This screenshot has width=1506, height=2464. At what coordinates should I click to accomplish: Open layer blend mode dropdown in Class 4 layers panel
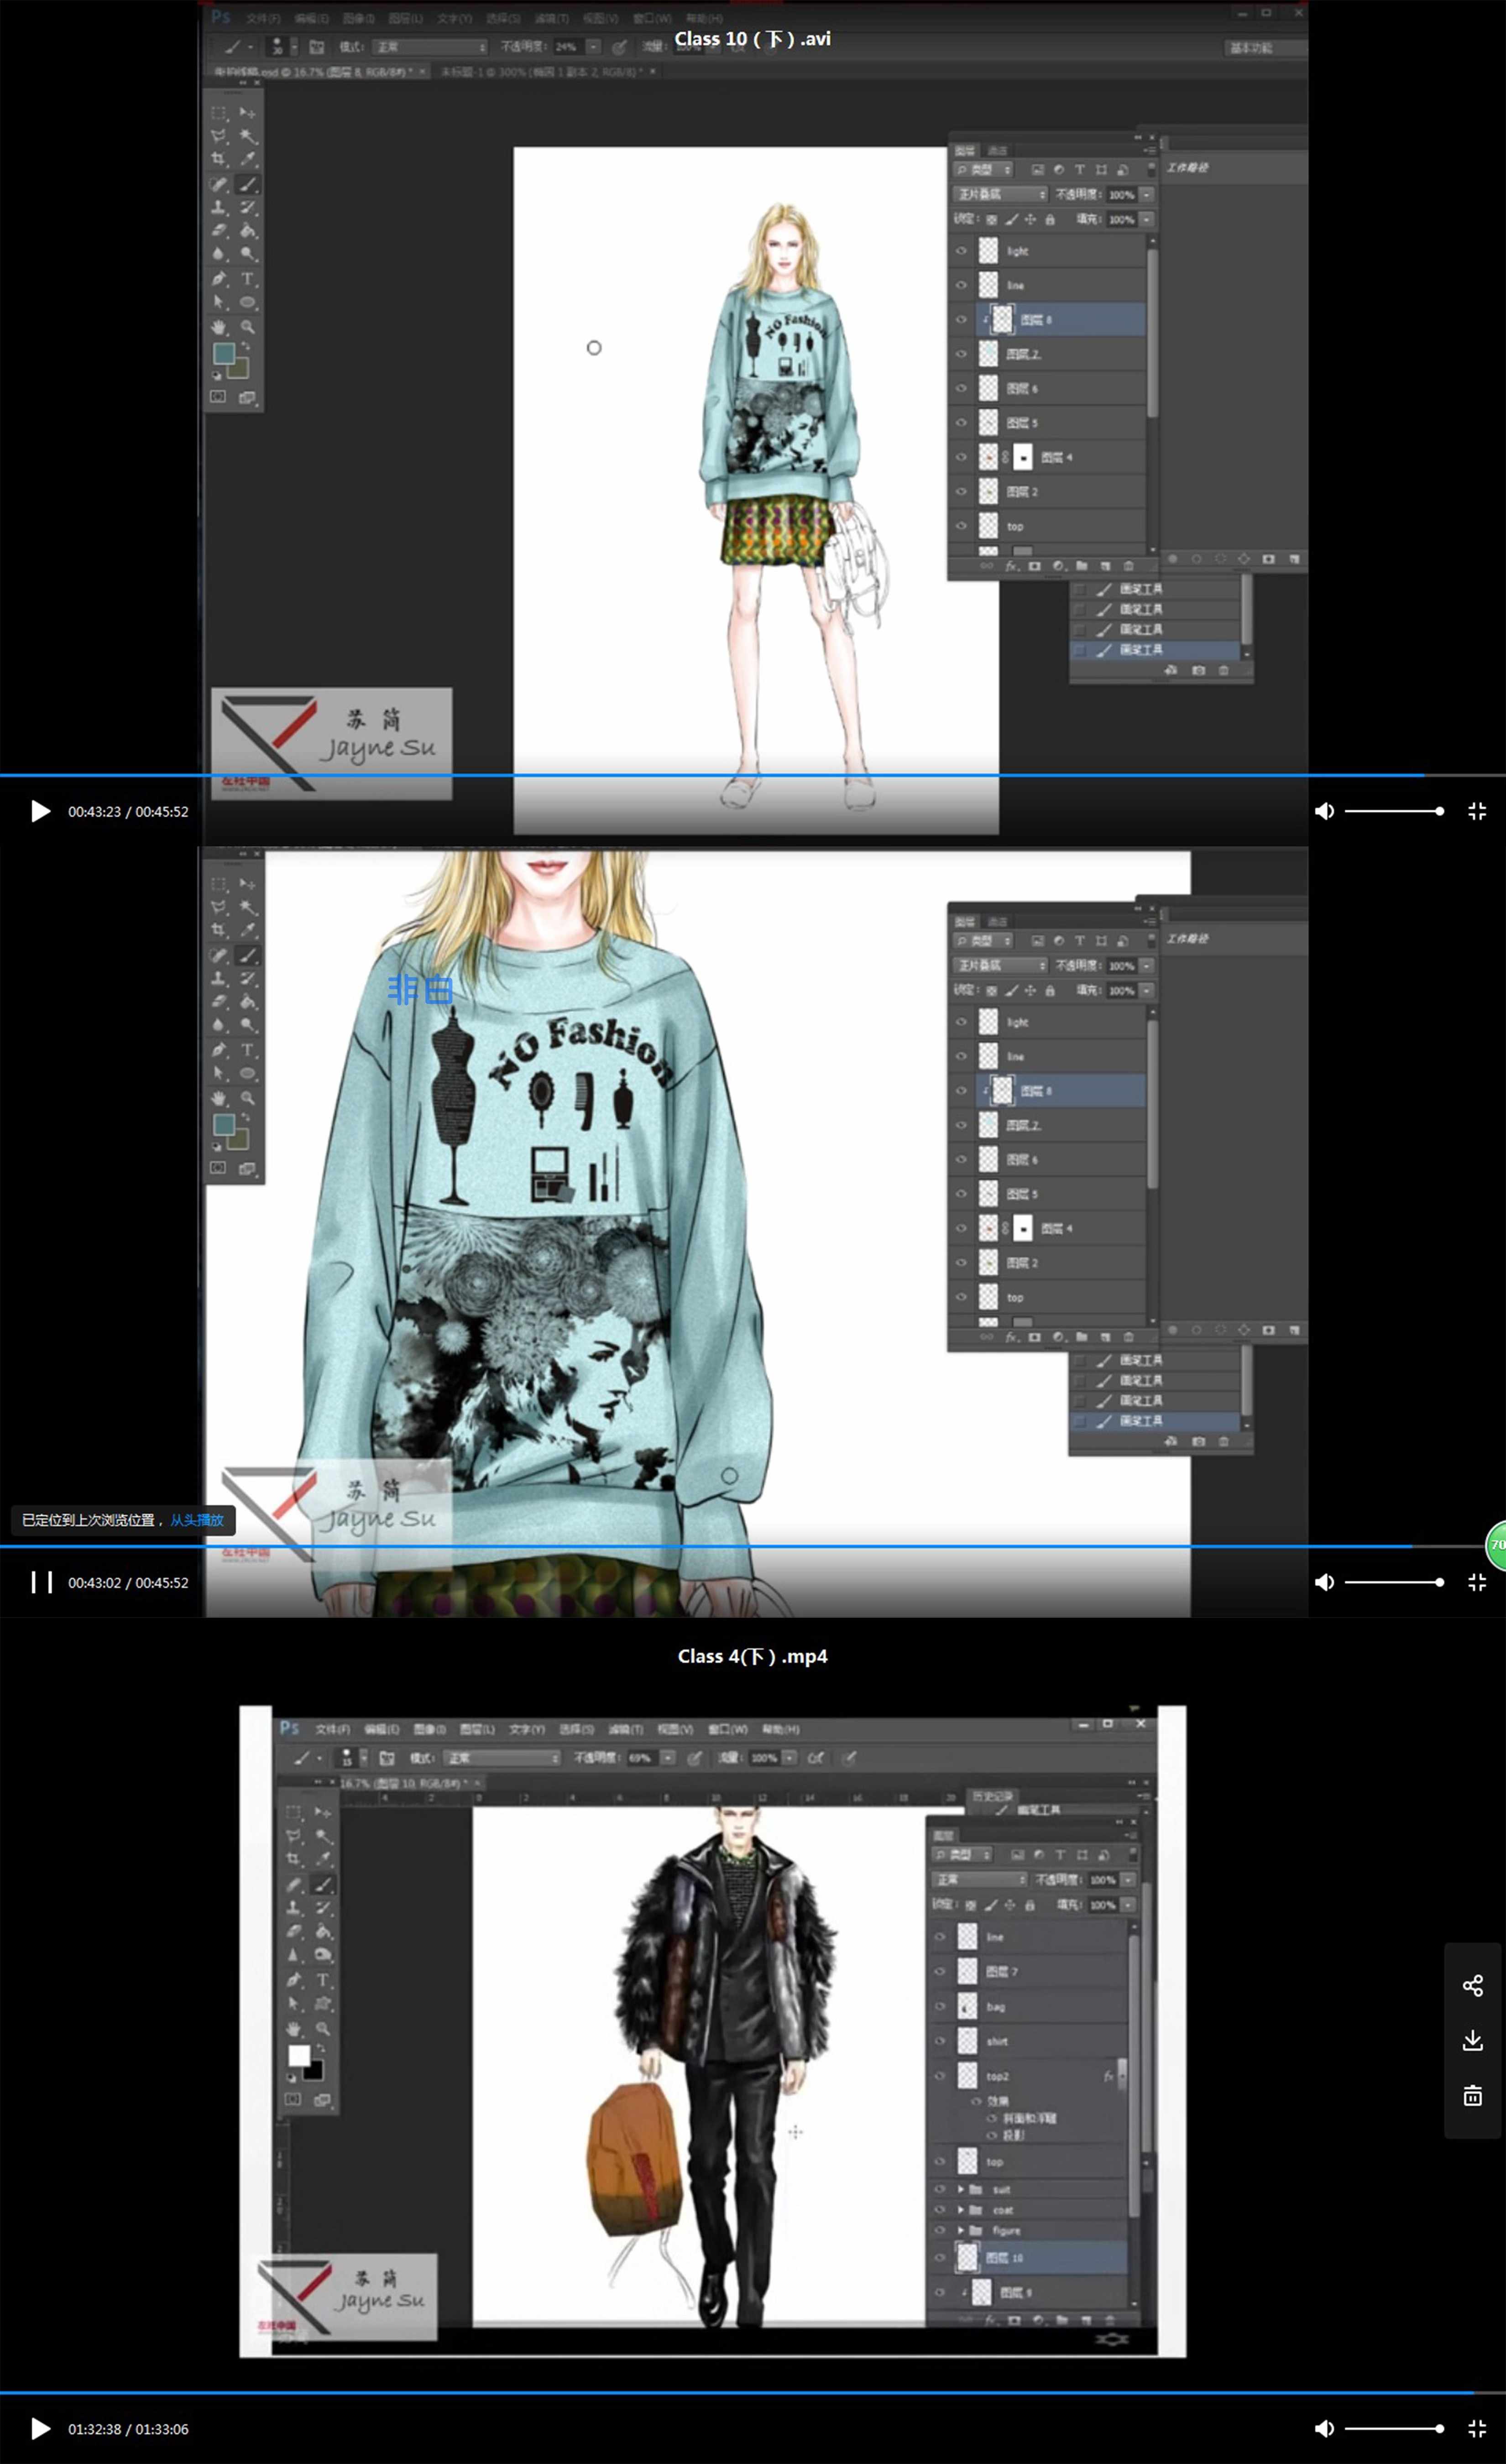[980, 1880]
